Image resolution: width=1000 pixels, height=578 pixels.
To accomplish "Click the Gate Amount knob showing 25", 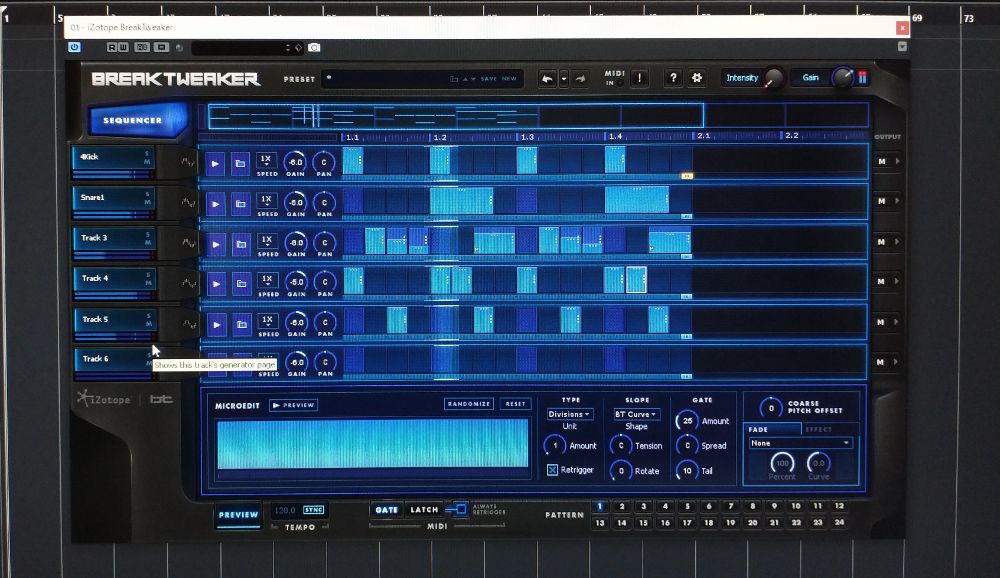I will tap(687, 420).
